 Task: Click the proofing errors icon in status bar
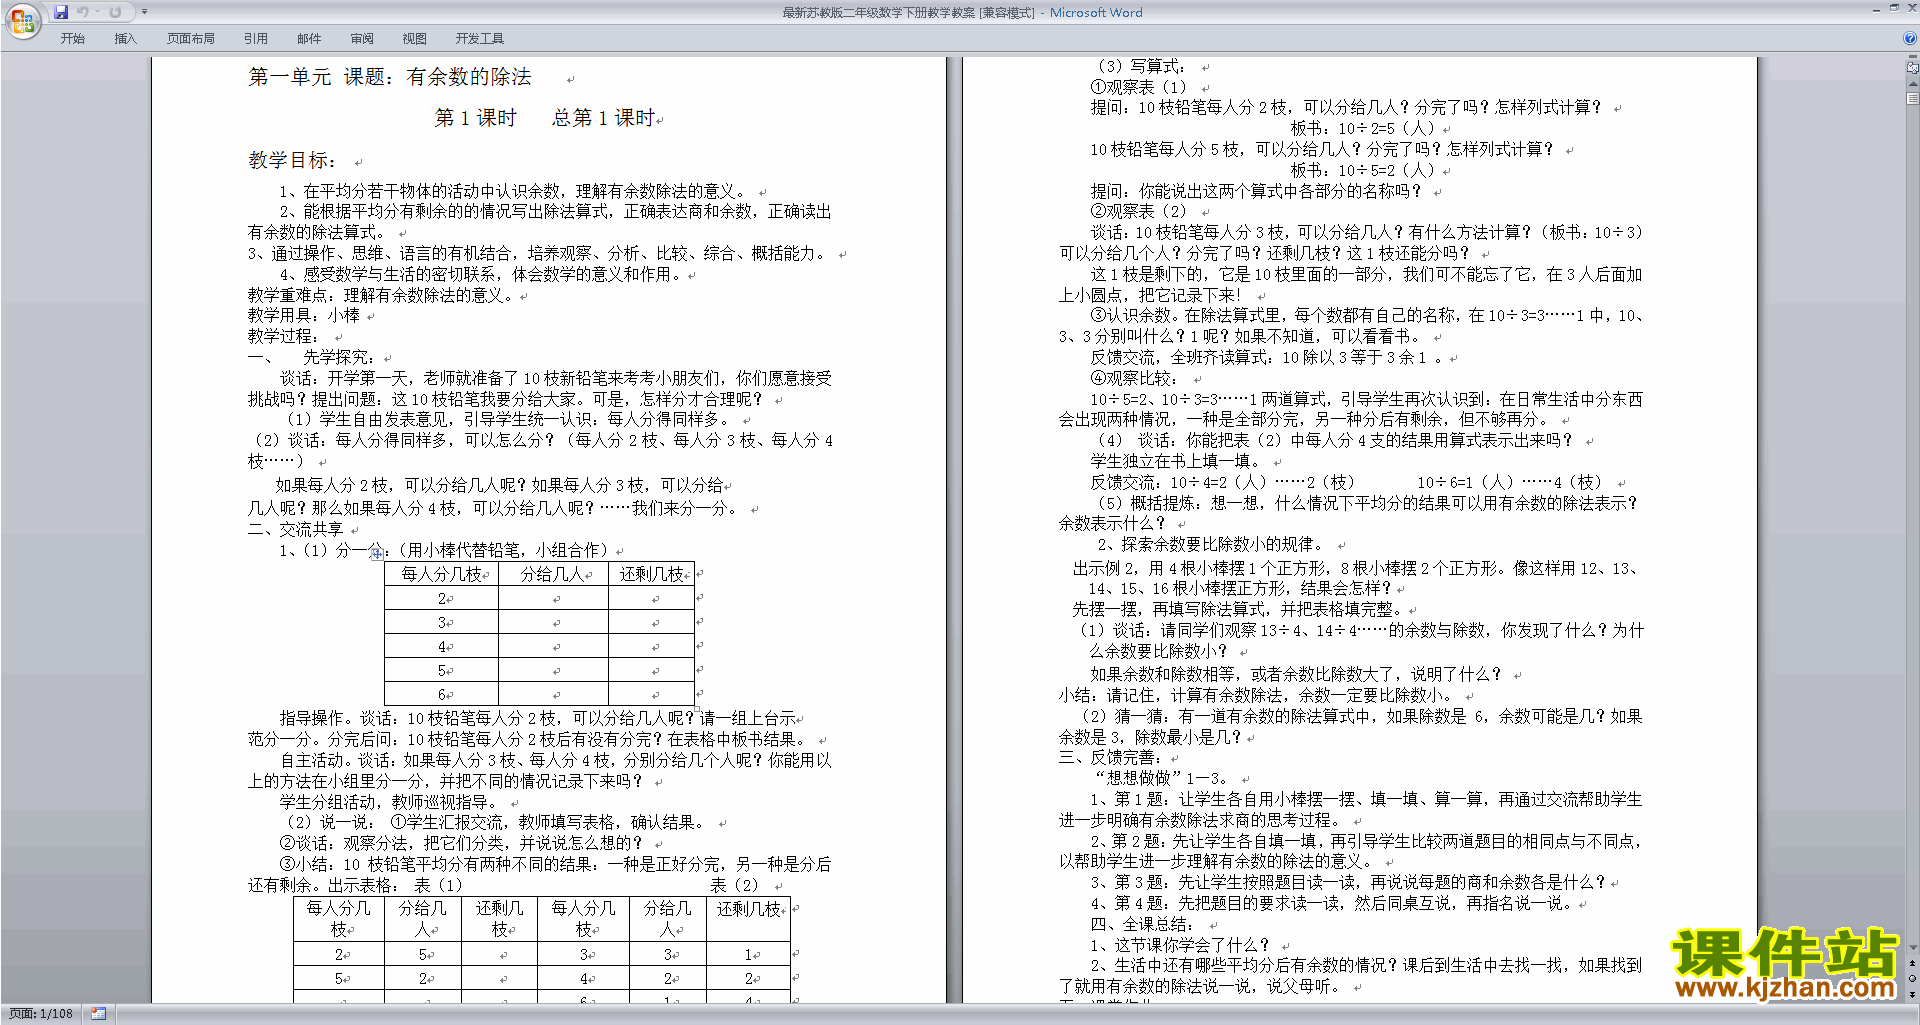pos(98,1014)
